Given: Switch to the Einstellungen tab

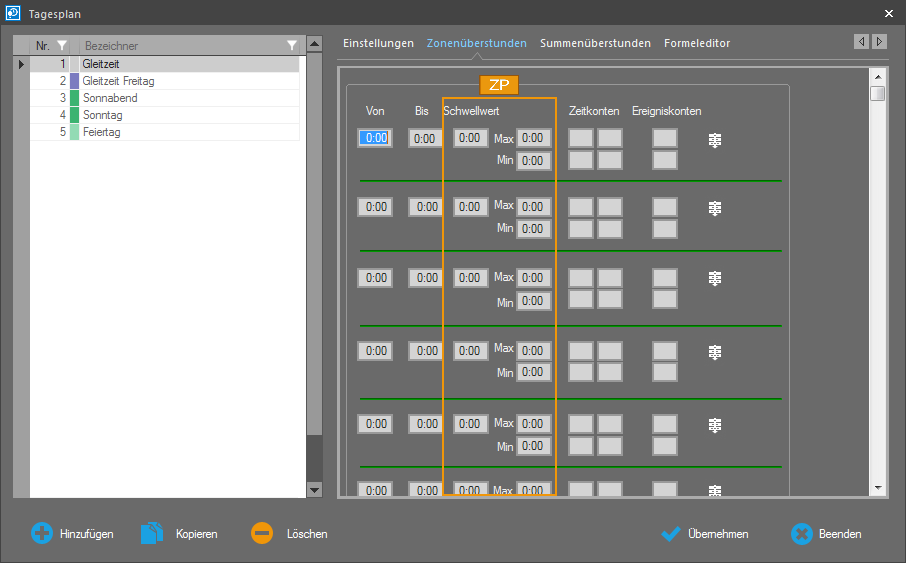Looking at the screenshot, I should click(x=378, y=43).
